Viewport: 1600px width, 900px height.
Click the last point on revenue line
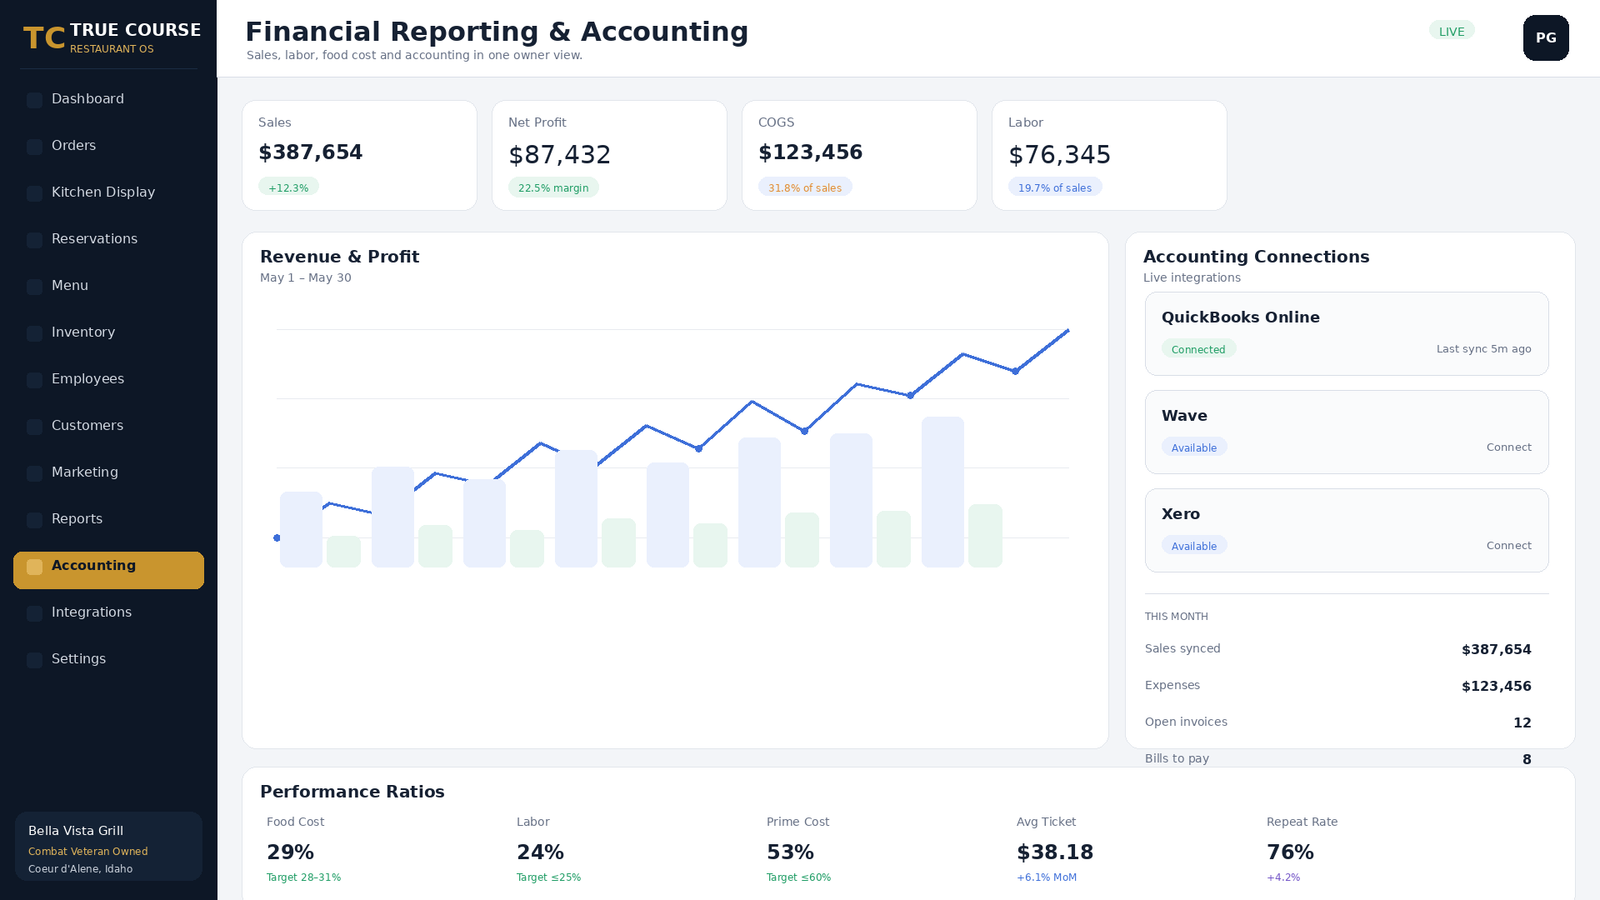[x=1068, y=330]
